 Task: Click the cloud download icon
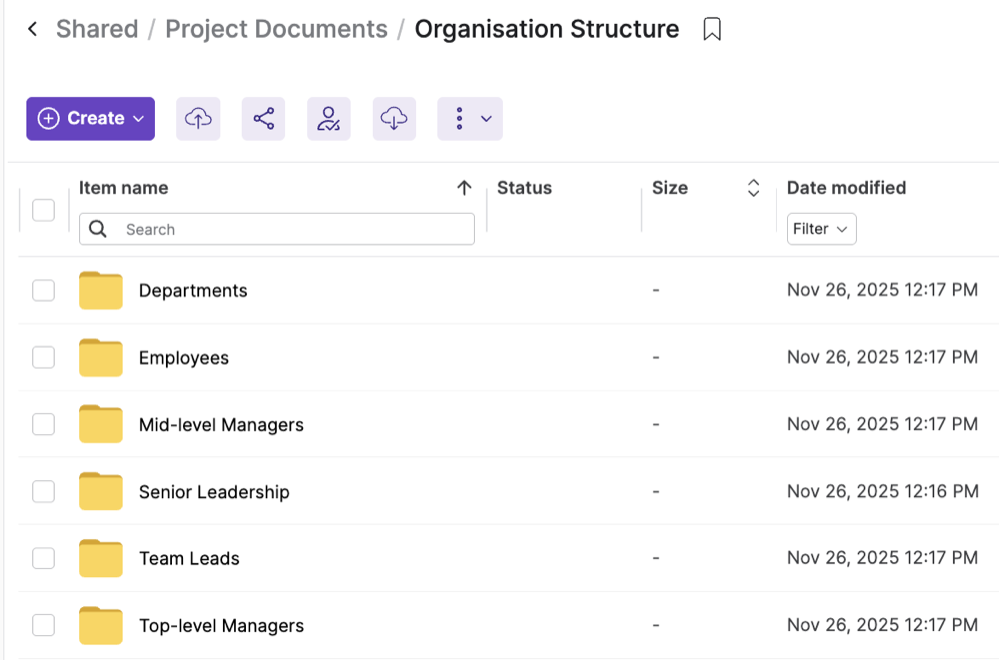tap(394, 119)
